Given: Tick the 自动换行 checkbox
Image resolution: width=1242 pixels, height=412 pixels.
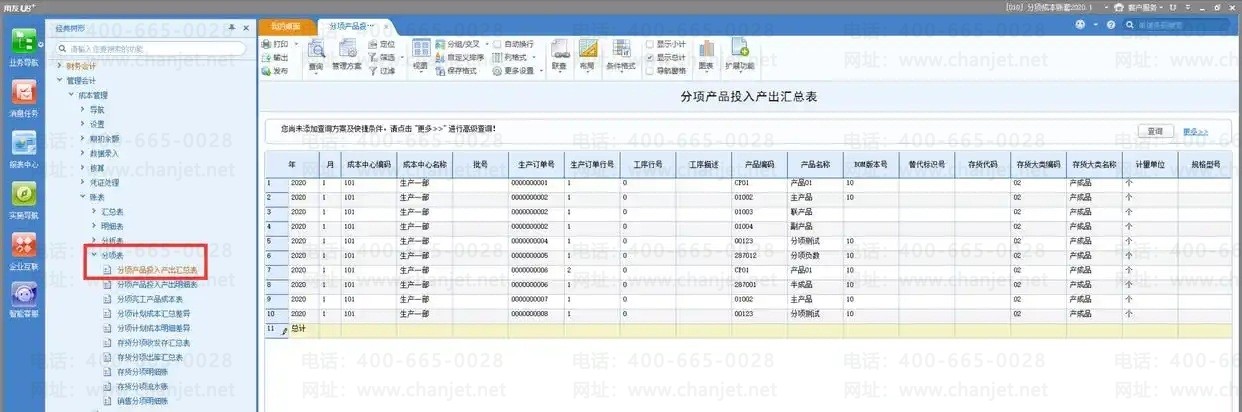Looking at the screenshot, I should point(497,44).
